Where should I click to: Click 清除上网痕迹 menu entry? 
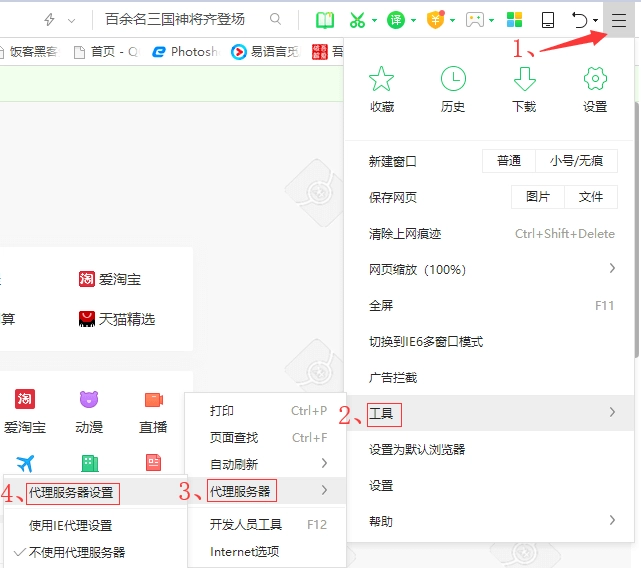405,233
